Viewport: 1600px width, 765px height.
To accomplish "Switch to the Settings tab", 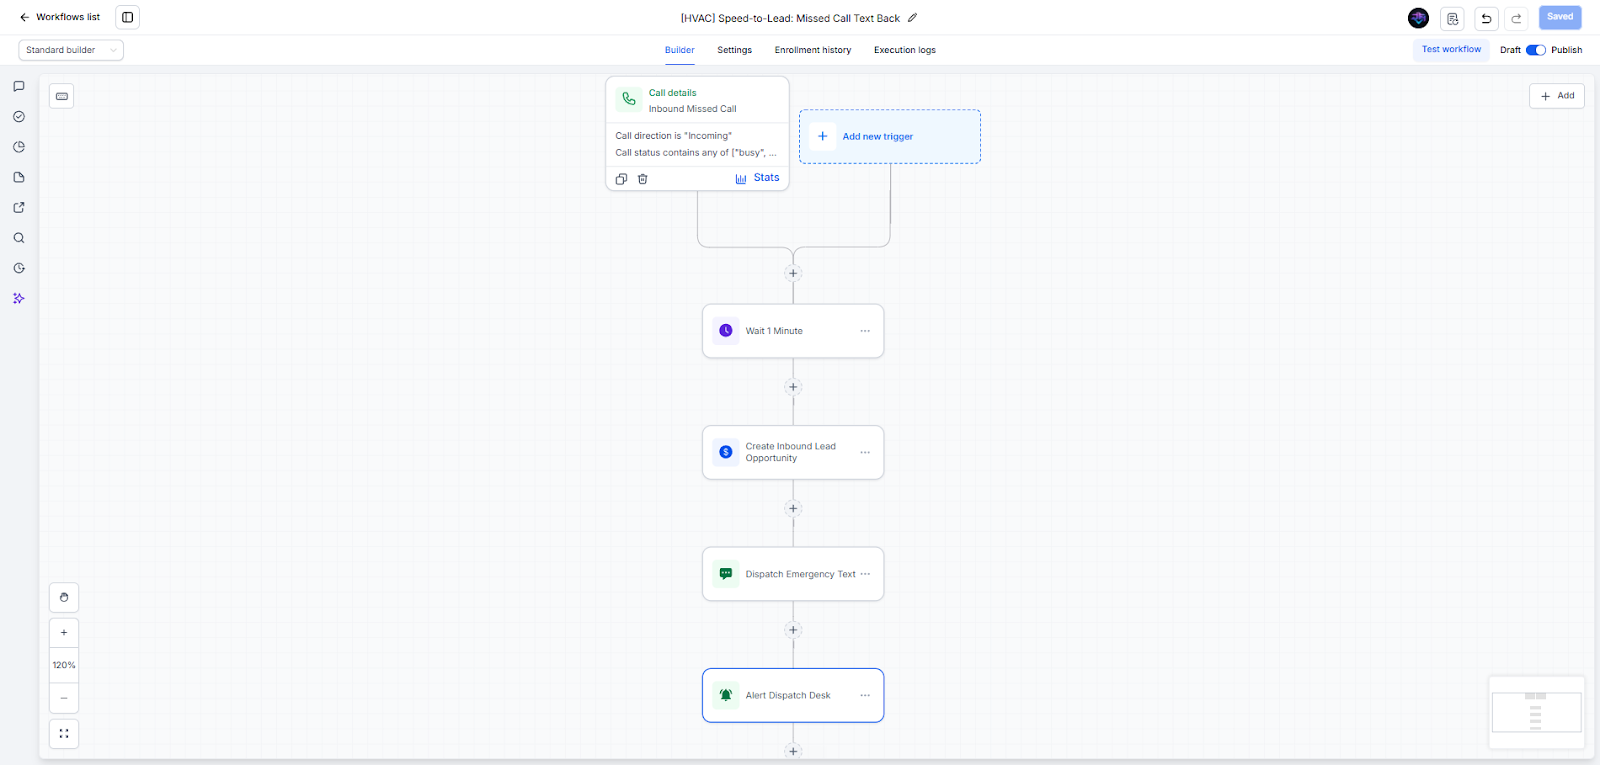I will point(735,50).
